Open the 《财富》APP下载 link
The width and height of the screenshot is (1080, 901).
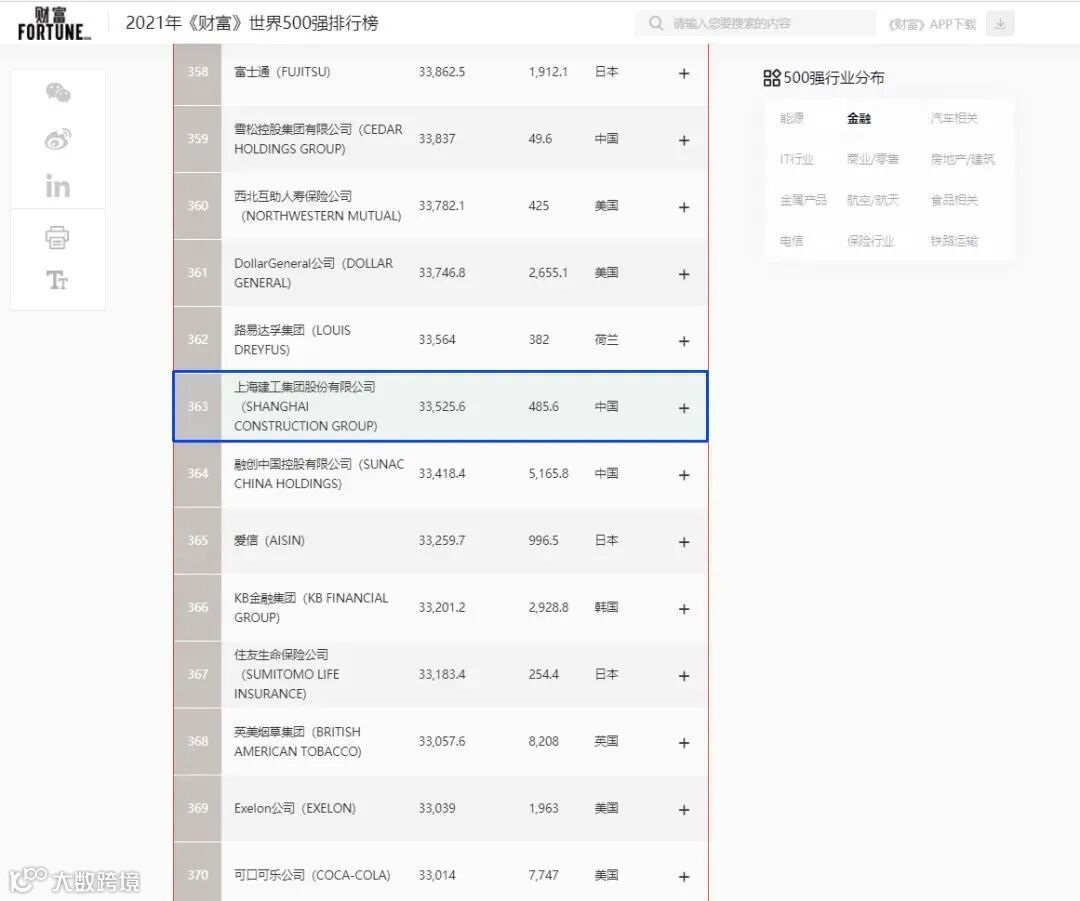[932, 24]
